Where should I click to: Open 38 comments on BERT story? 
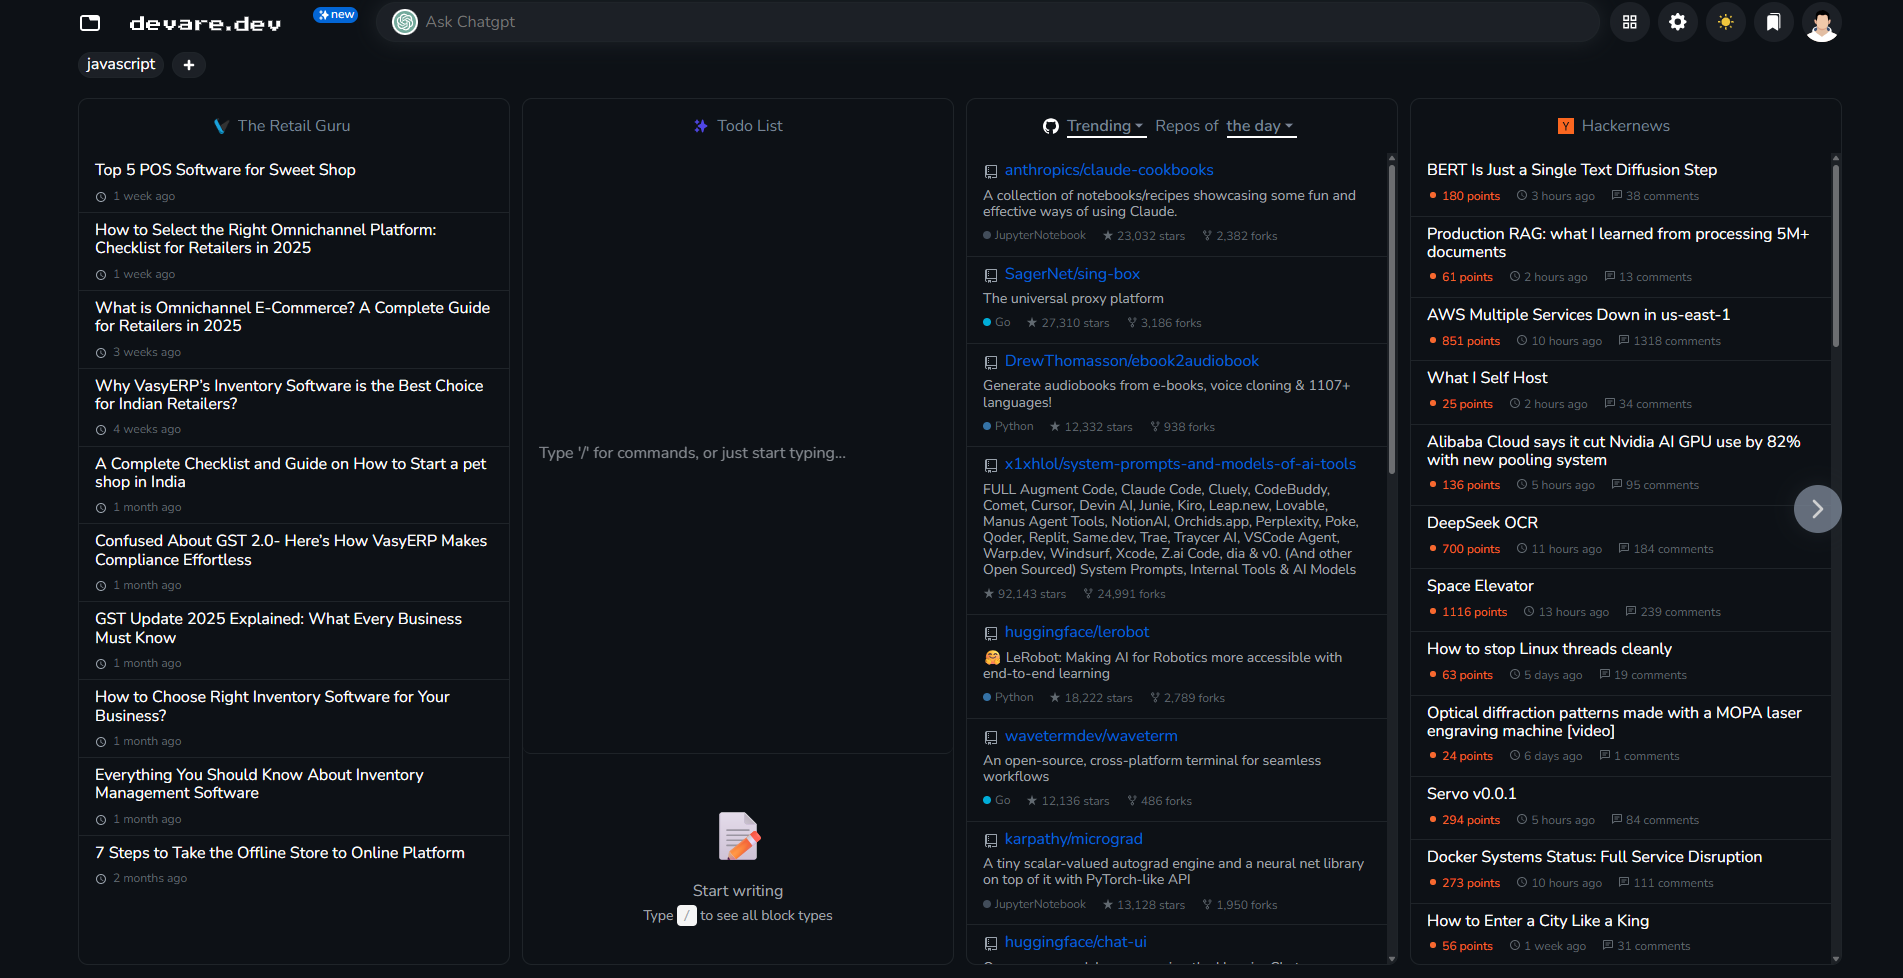point(1655,196)
